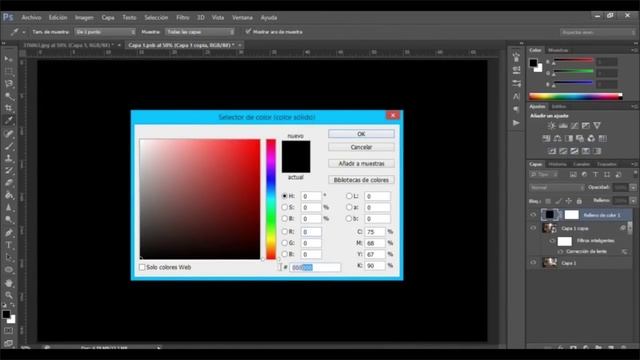Image resolution: width=640 pixels, height=360 pixels.
Task: Open the Filtro menu
Action: tap(182, 18)
